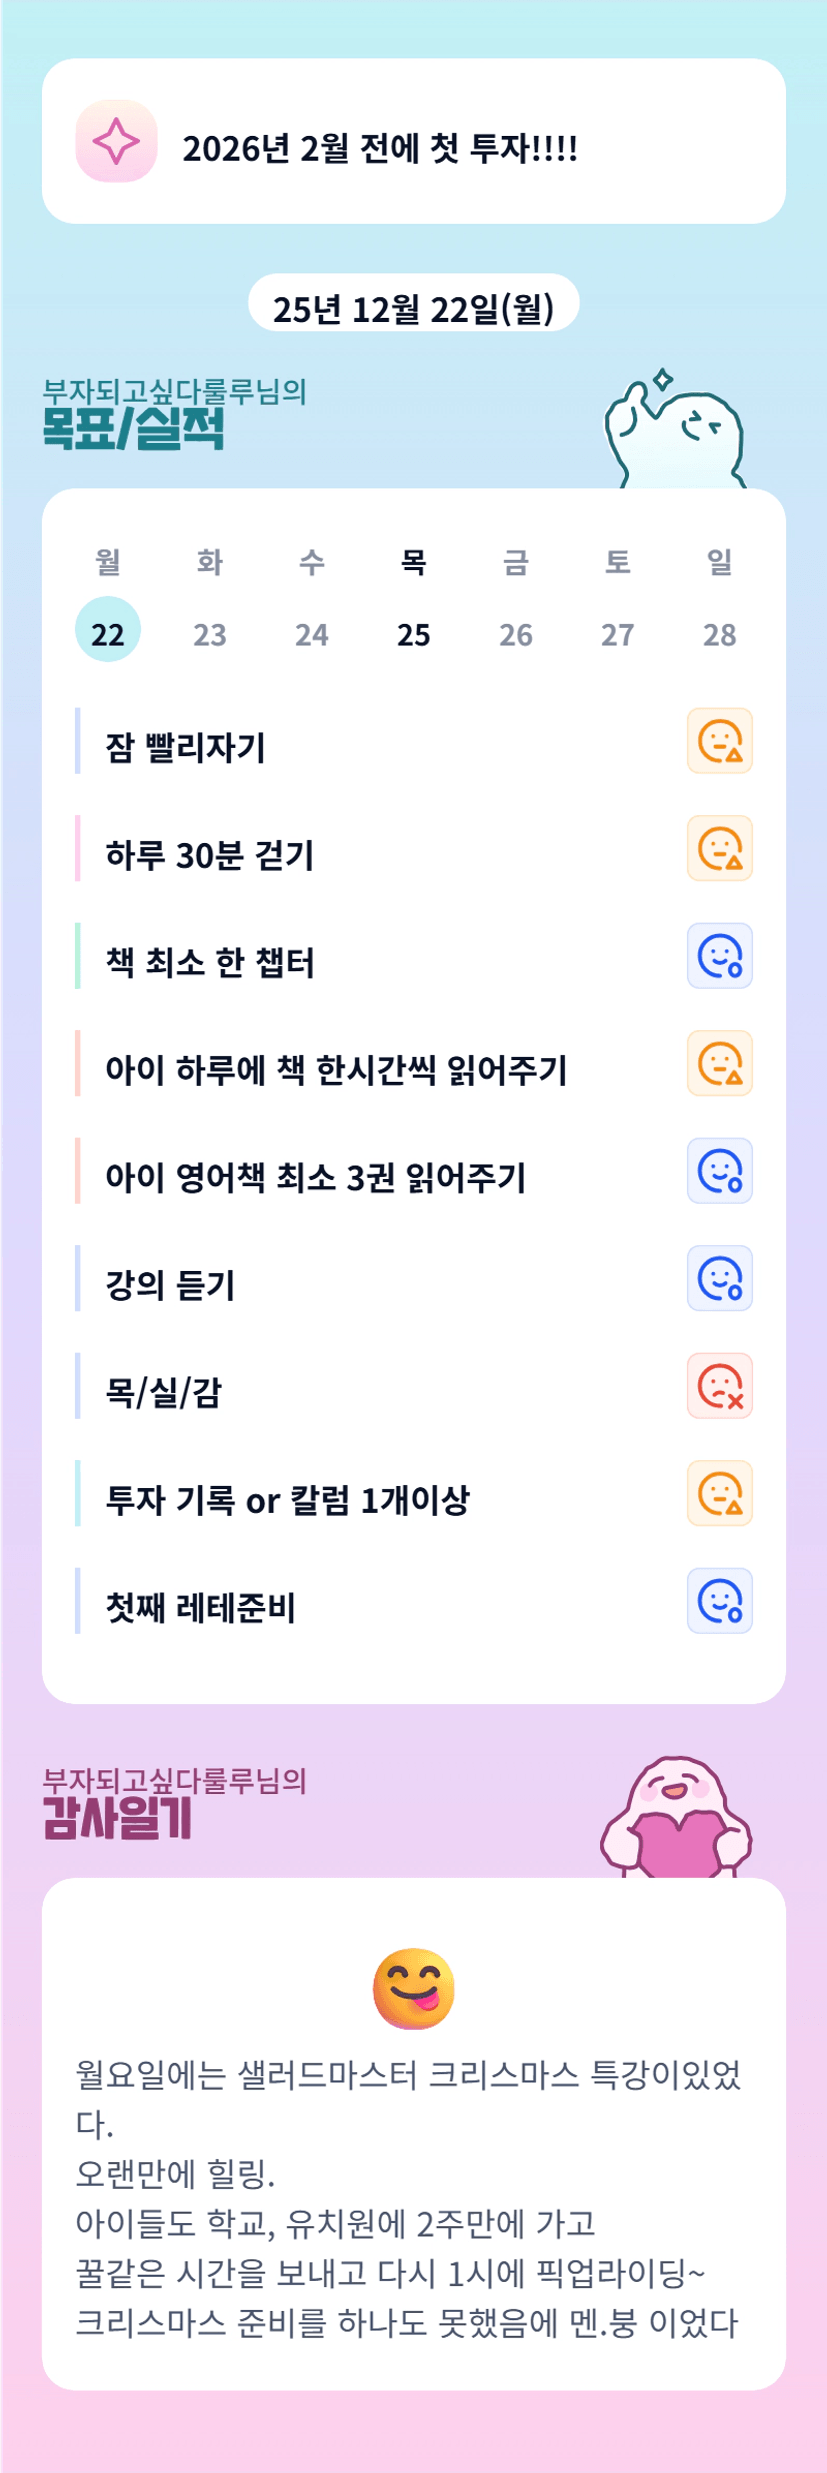Click status icon for 아이 하루에 책 한시간씩 읽어주기

click(x=719, y=1064)
